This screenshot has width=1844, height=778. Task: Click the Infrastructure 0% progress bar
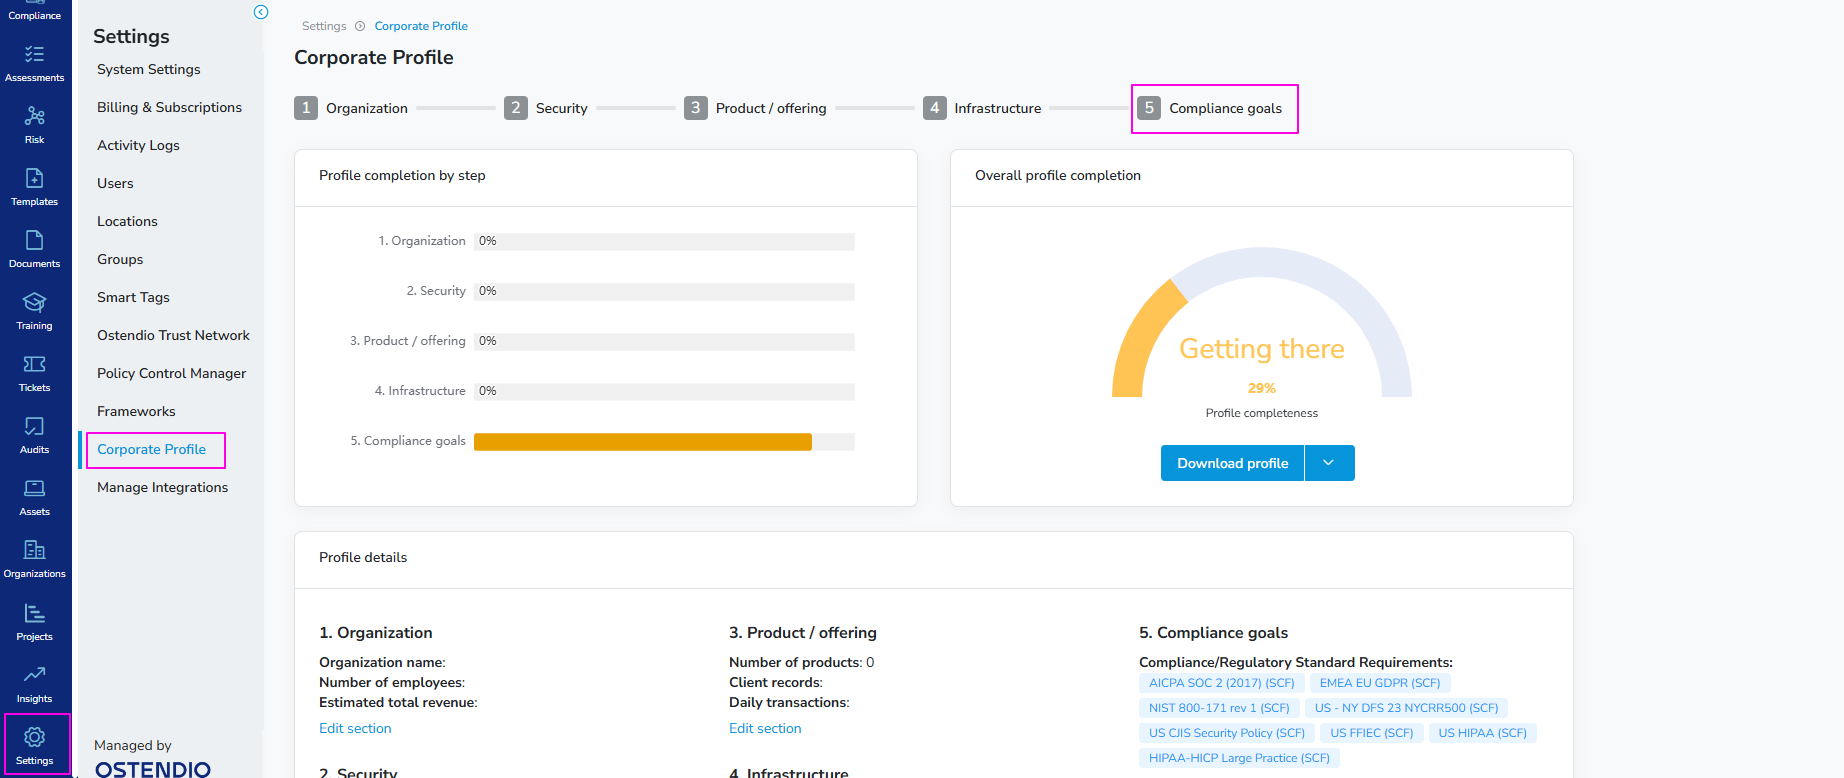(664, 391)
